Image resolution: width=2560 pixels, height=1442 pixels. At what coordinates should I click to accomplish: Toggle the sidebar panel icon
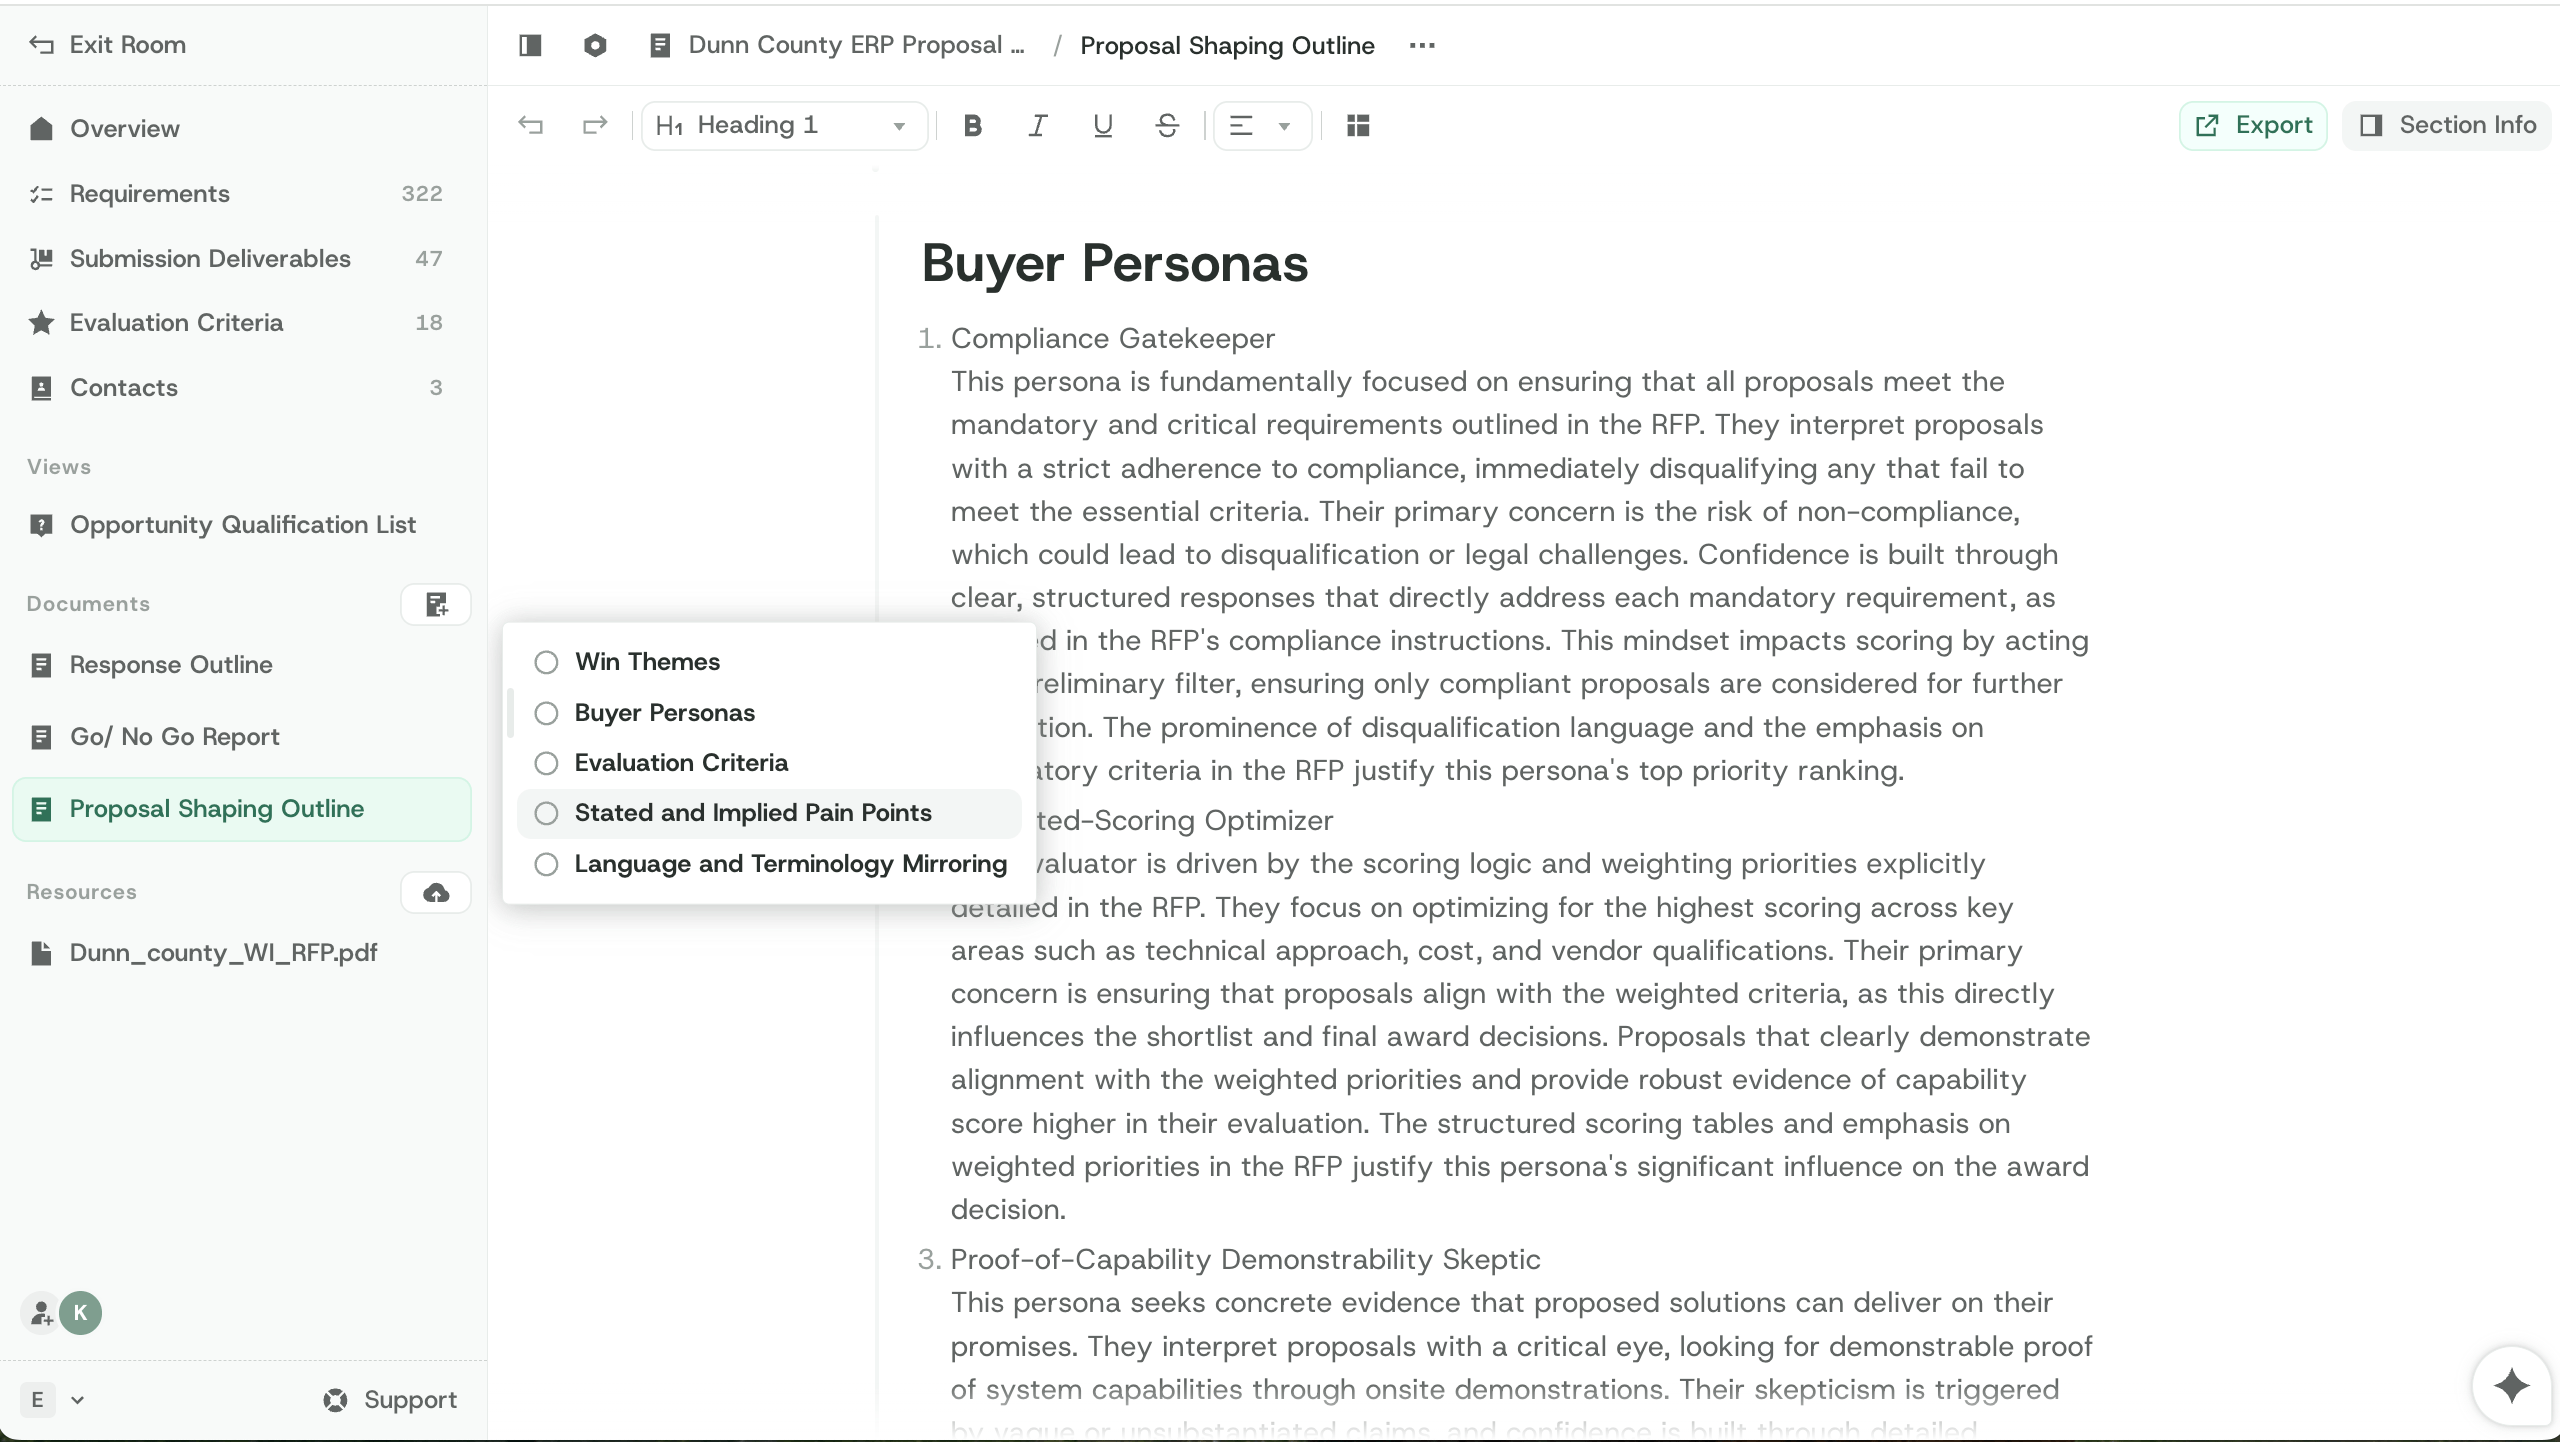(530, 45)
